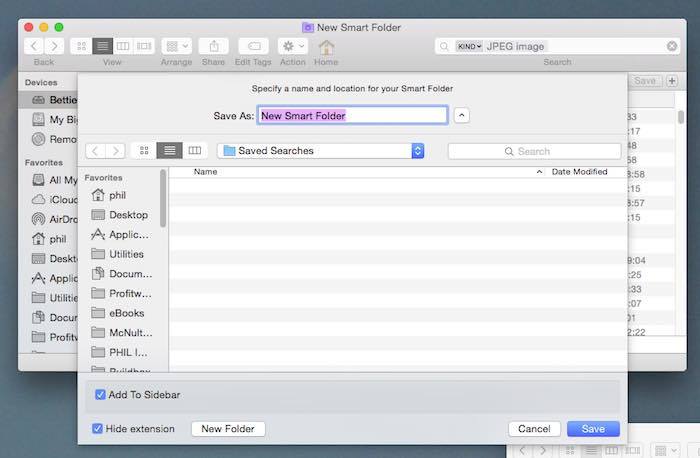Select Bettie device in Finder sidebar
The width and height of the screenshot is (700, 458).
pos(48,100)
